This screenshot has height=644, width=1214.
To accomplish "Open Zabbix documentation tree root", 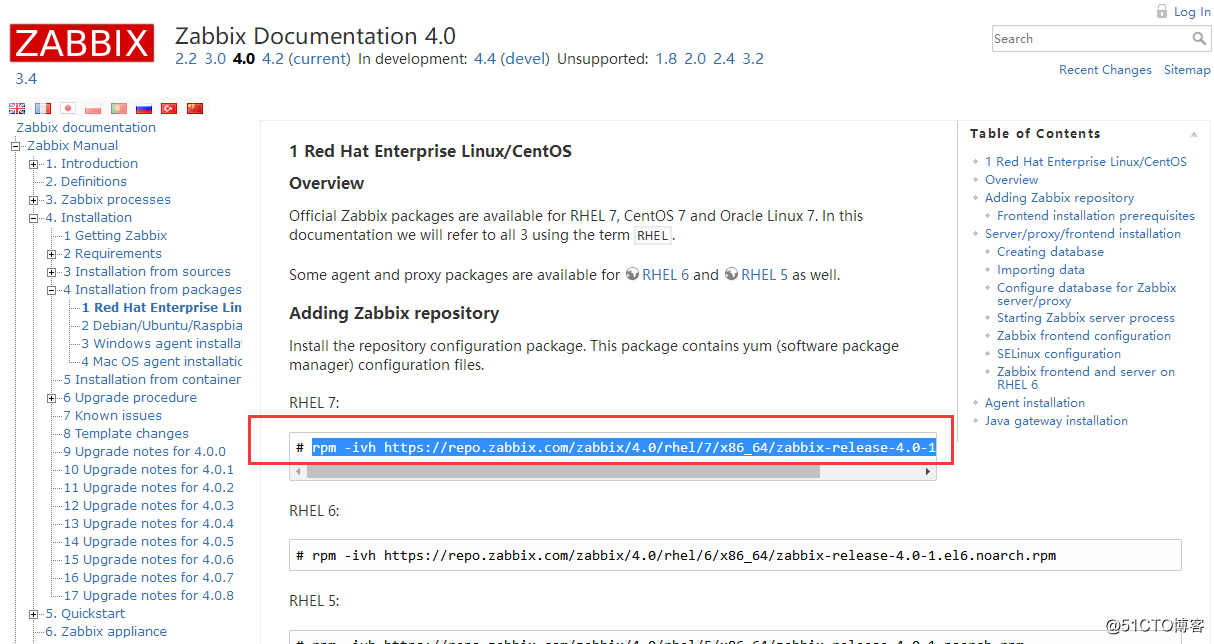I will pos(86,128).
